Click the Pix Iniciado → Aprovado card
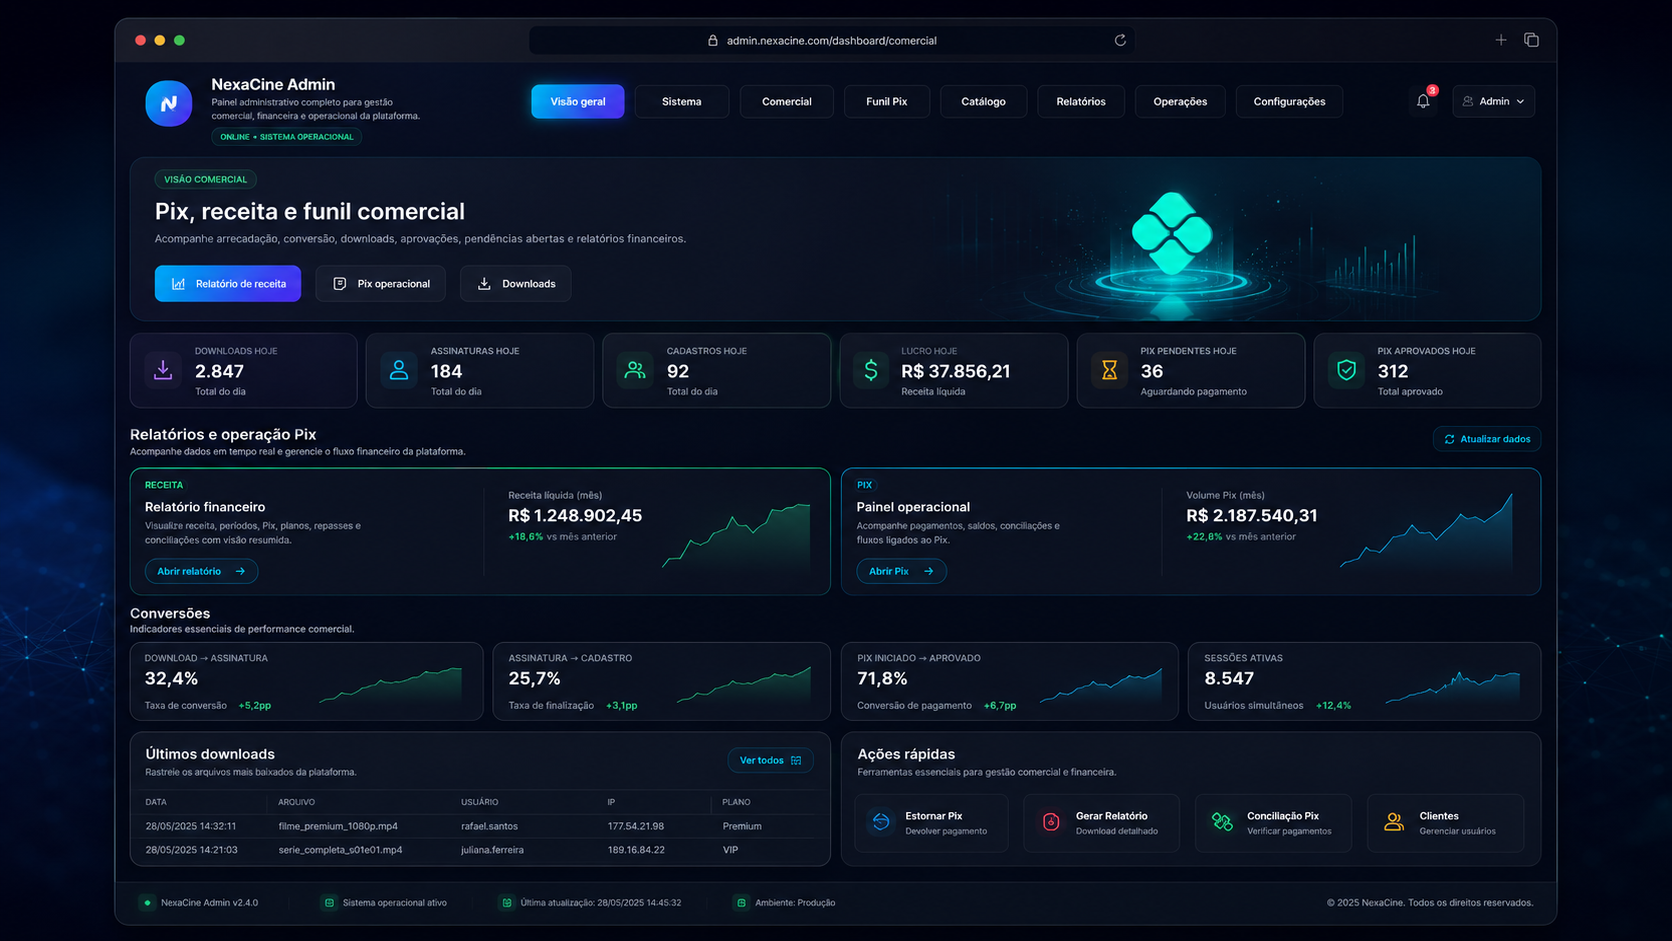Viewport: 1672px width, 941px height. [1010, 681]
